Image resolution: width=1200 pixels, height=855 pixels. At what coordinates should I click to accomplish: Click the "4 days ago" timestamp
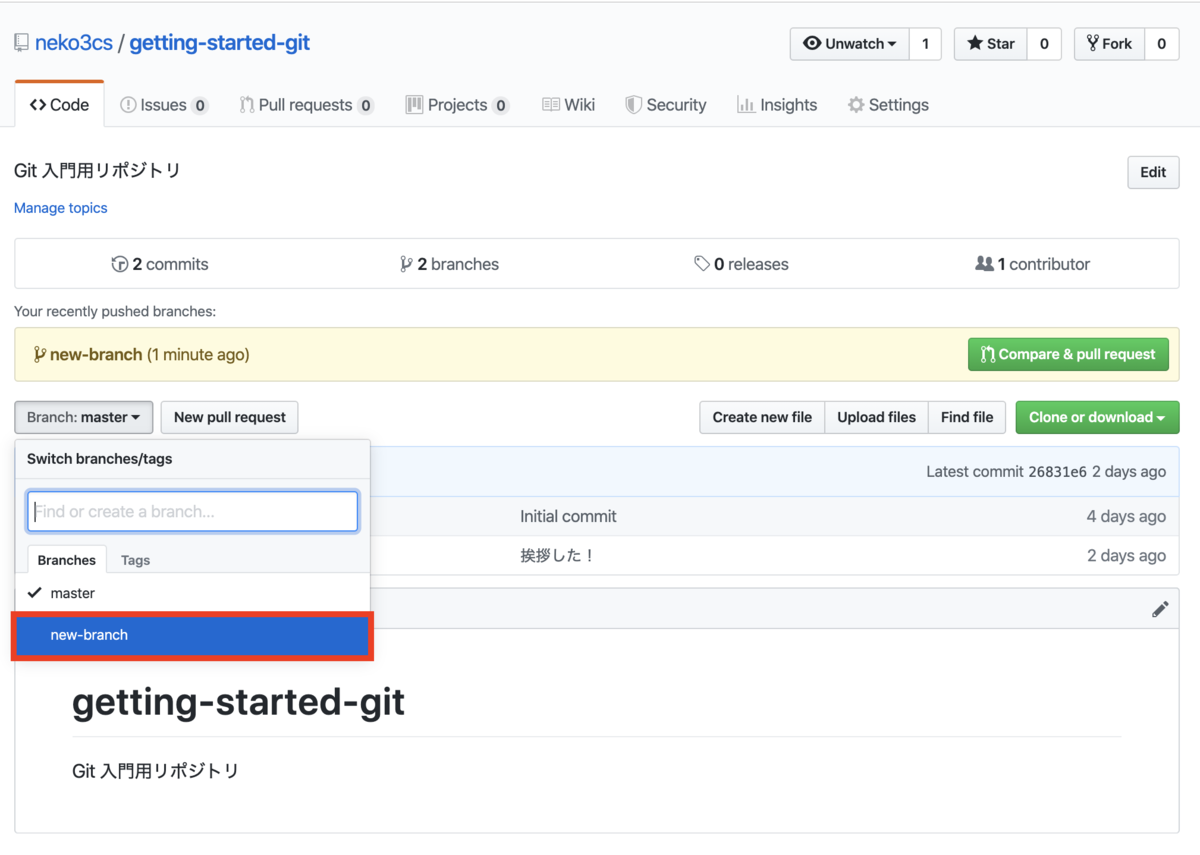pyautogui.click(x=1126, y=516)
